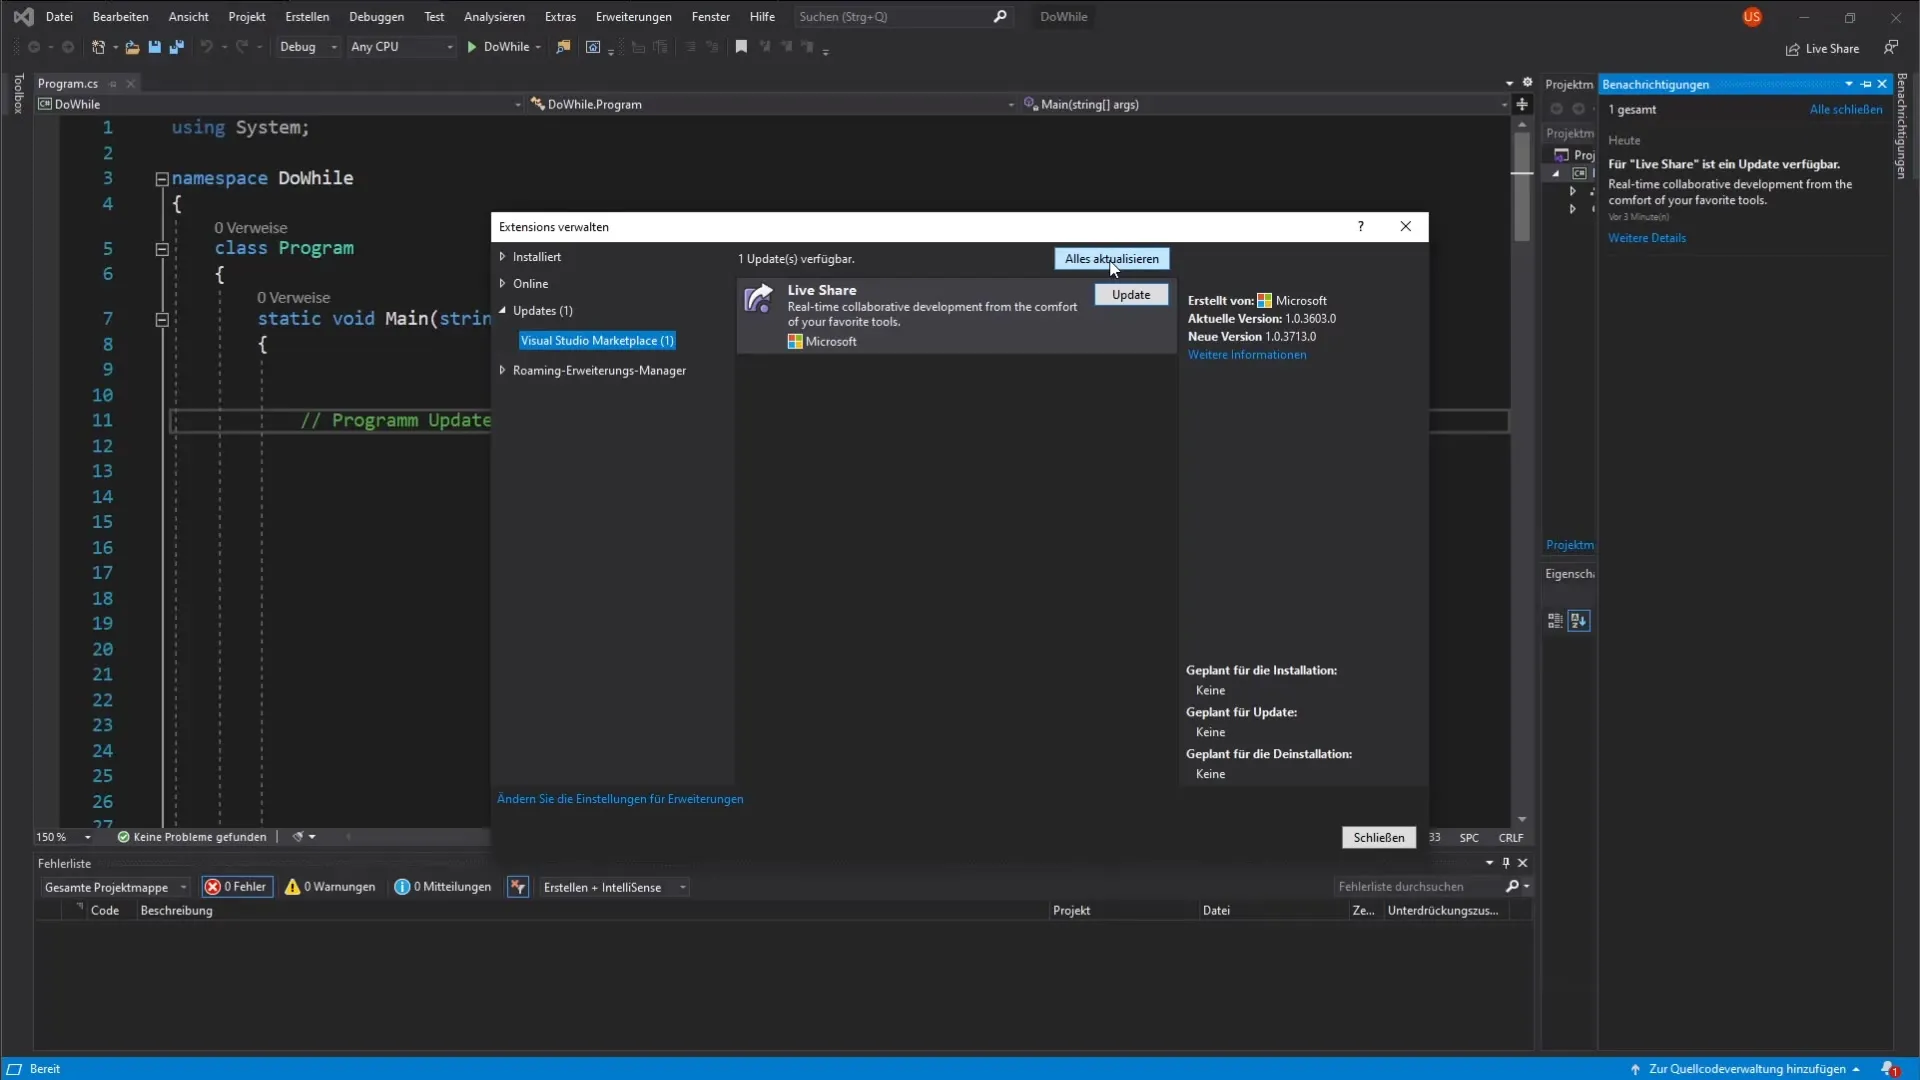Toggle the build-only filter icon in Fehlerliste
Viewport: 1920px width, 1080px height.
[518, 887]
